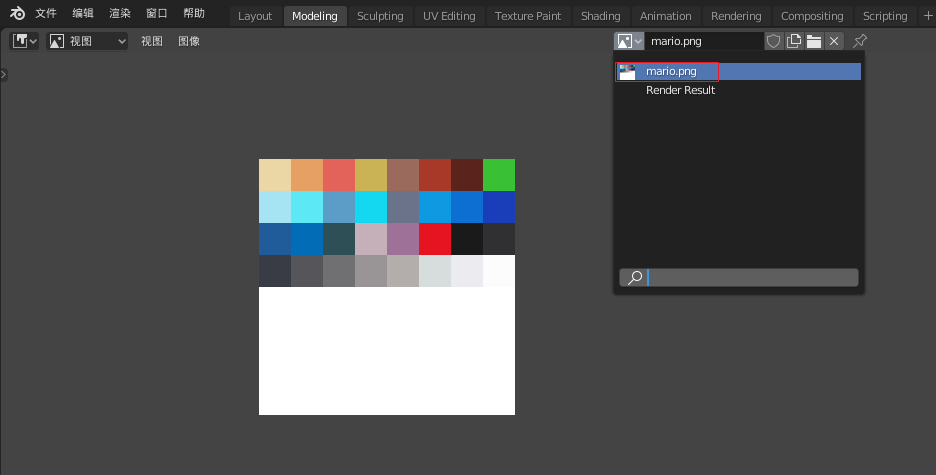Viewport: 936px width, 475px height.
Task: Click the magnifier search icon
Action: [x=635, y=277]
